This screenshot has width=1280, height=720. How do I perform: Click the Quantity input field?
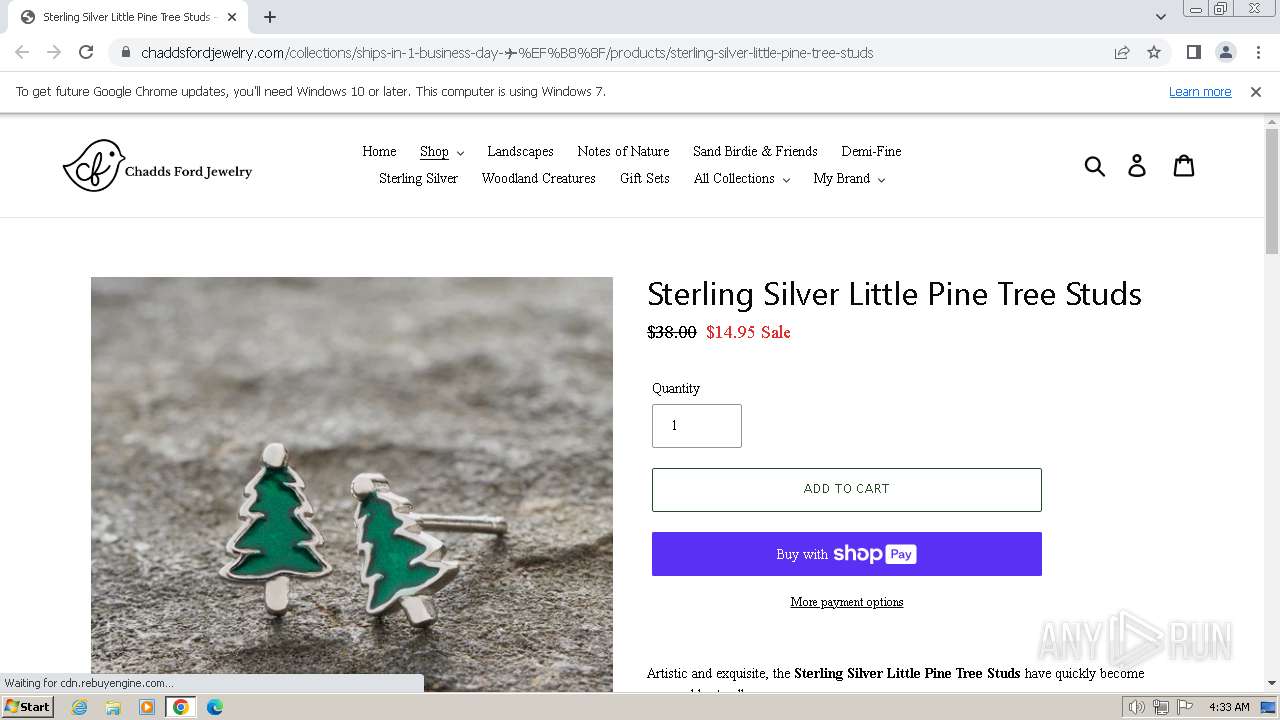(x=696, y=426)
